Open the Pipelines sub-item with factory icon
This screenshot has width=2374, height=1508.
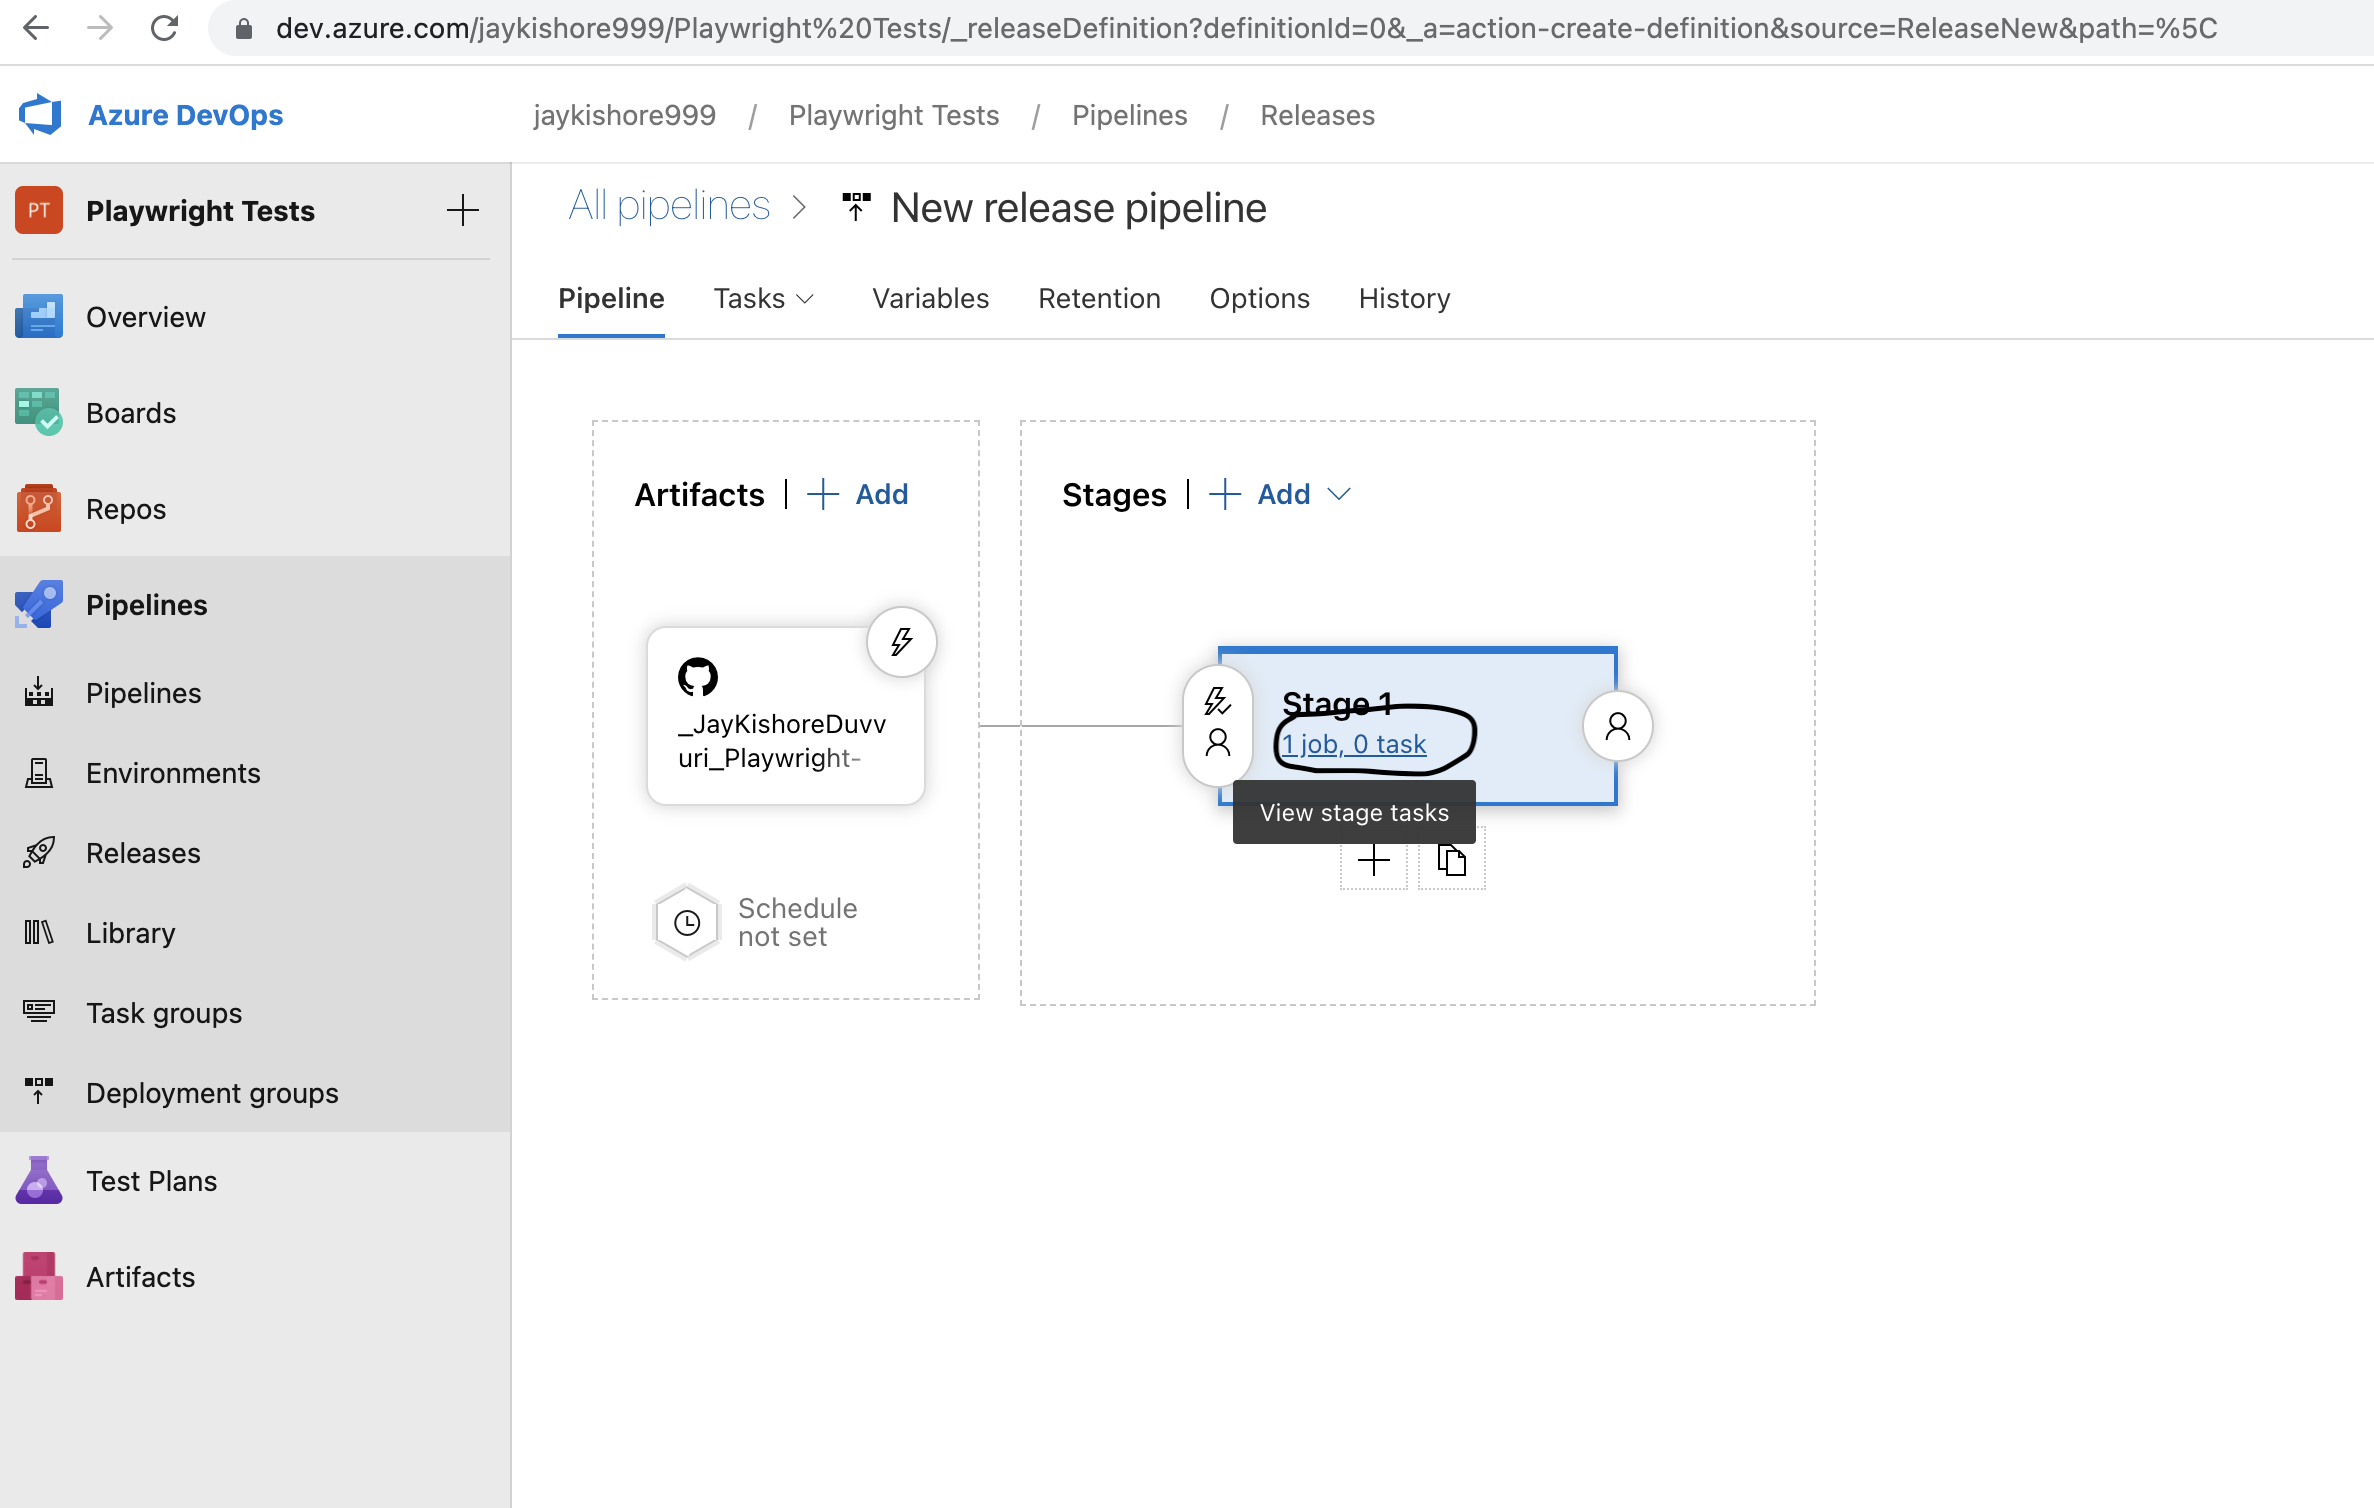(x=255, y=693)
